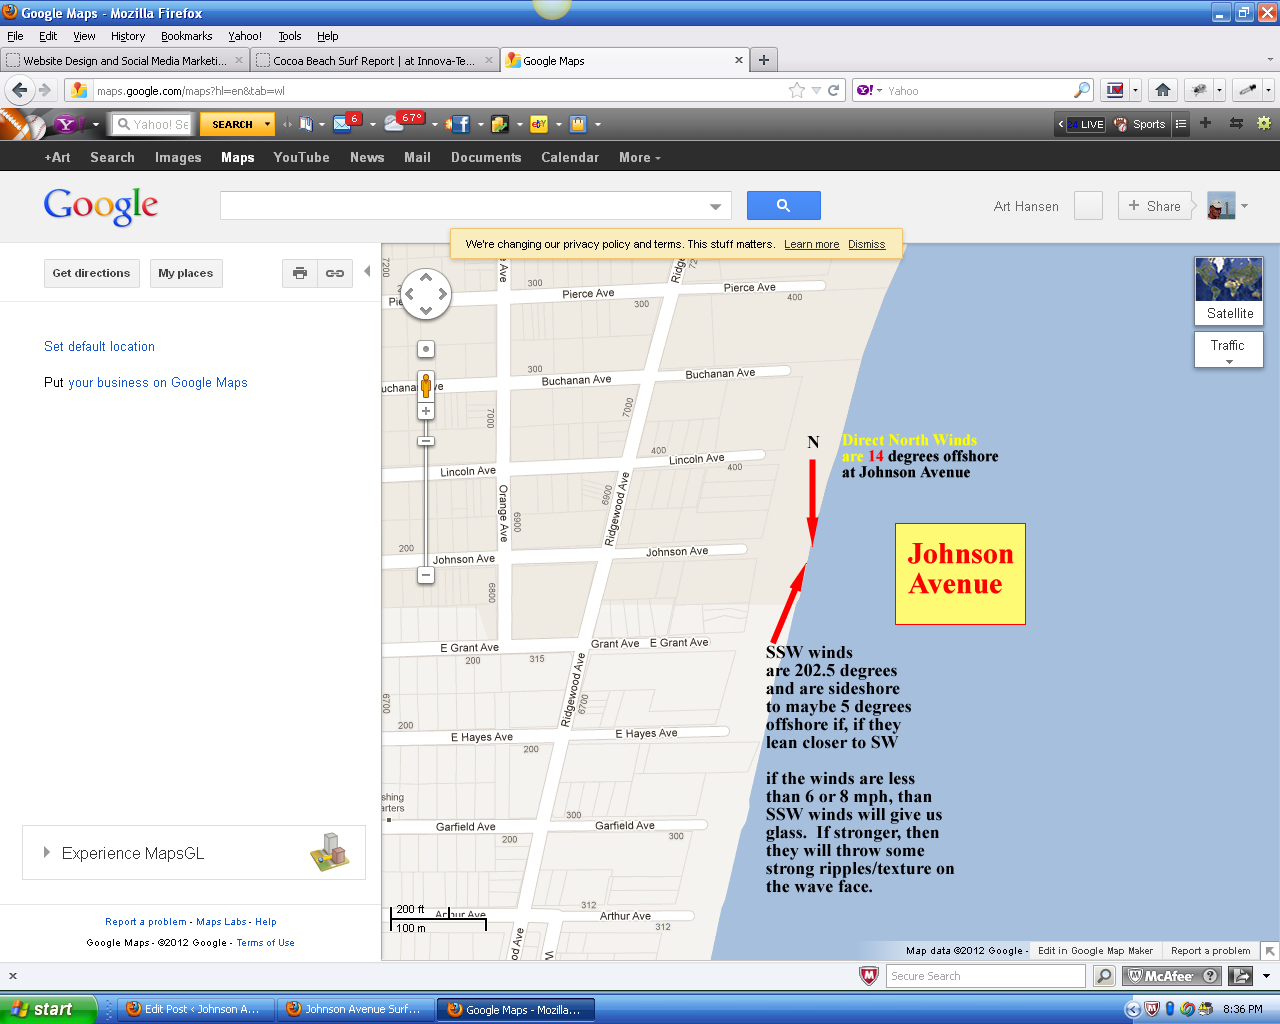Open the More dropdown in Google bar

pos(639,158)
